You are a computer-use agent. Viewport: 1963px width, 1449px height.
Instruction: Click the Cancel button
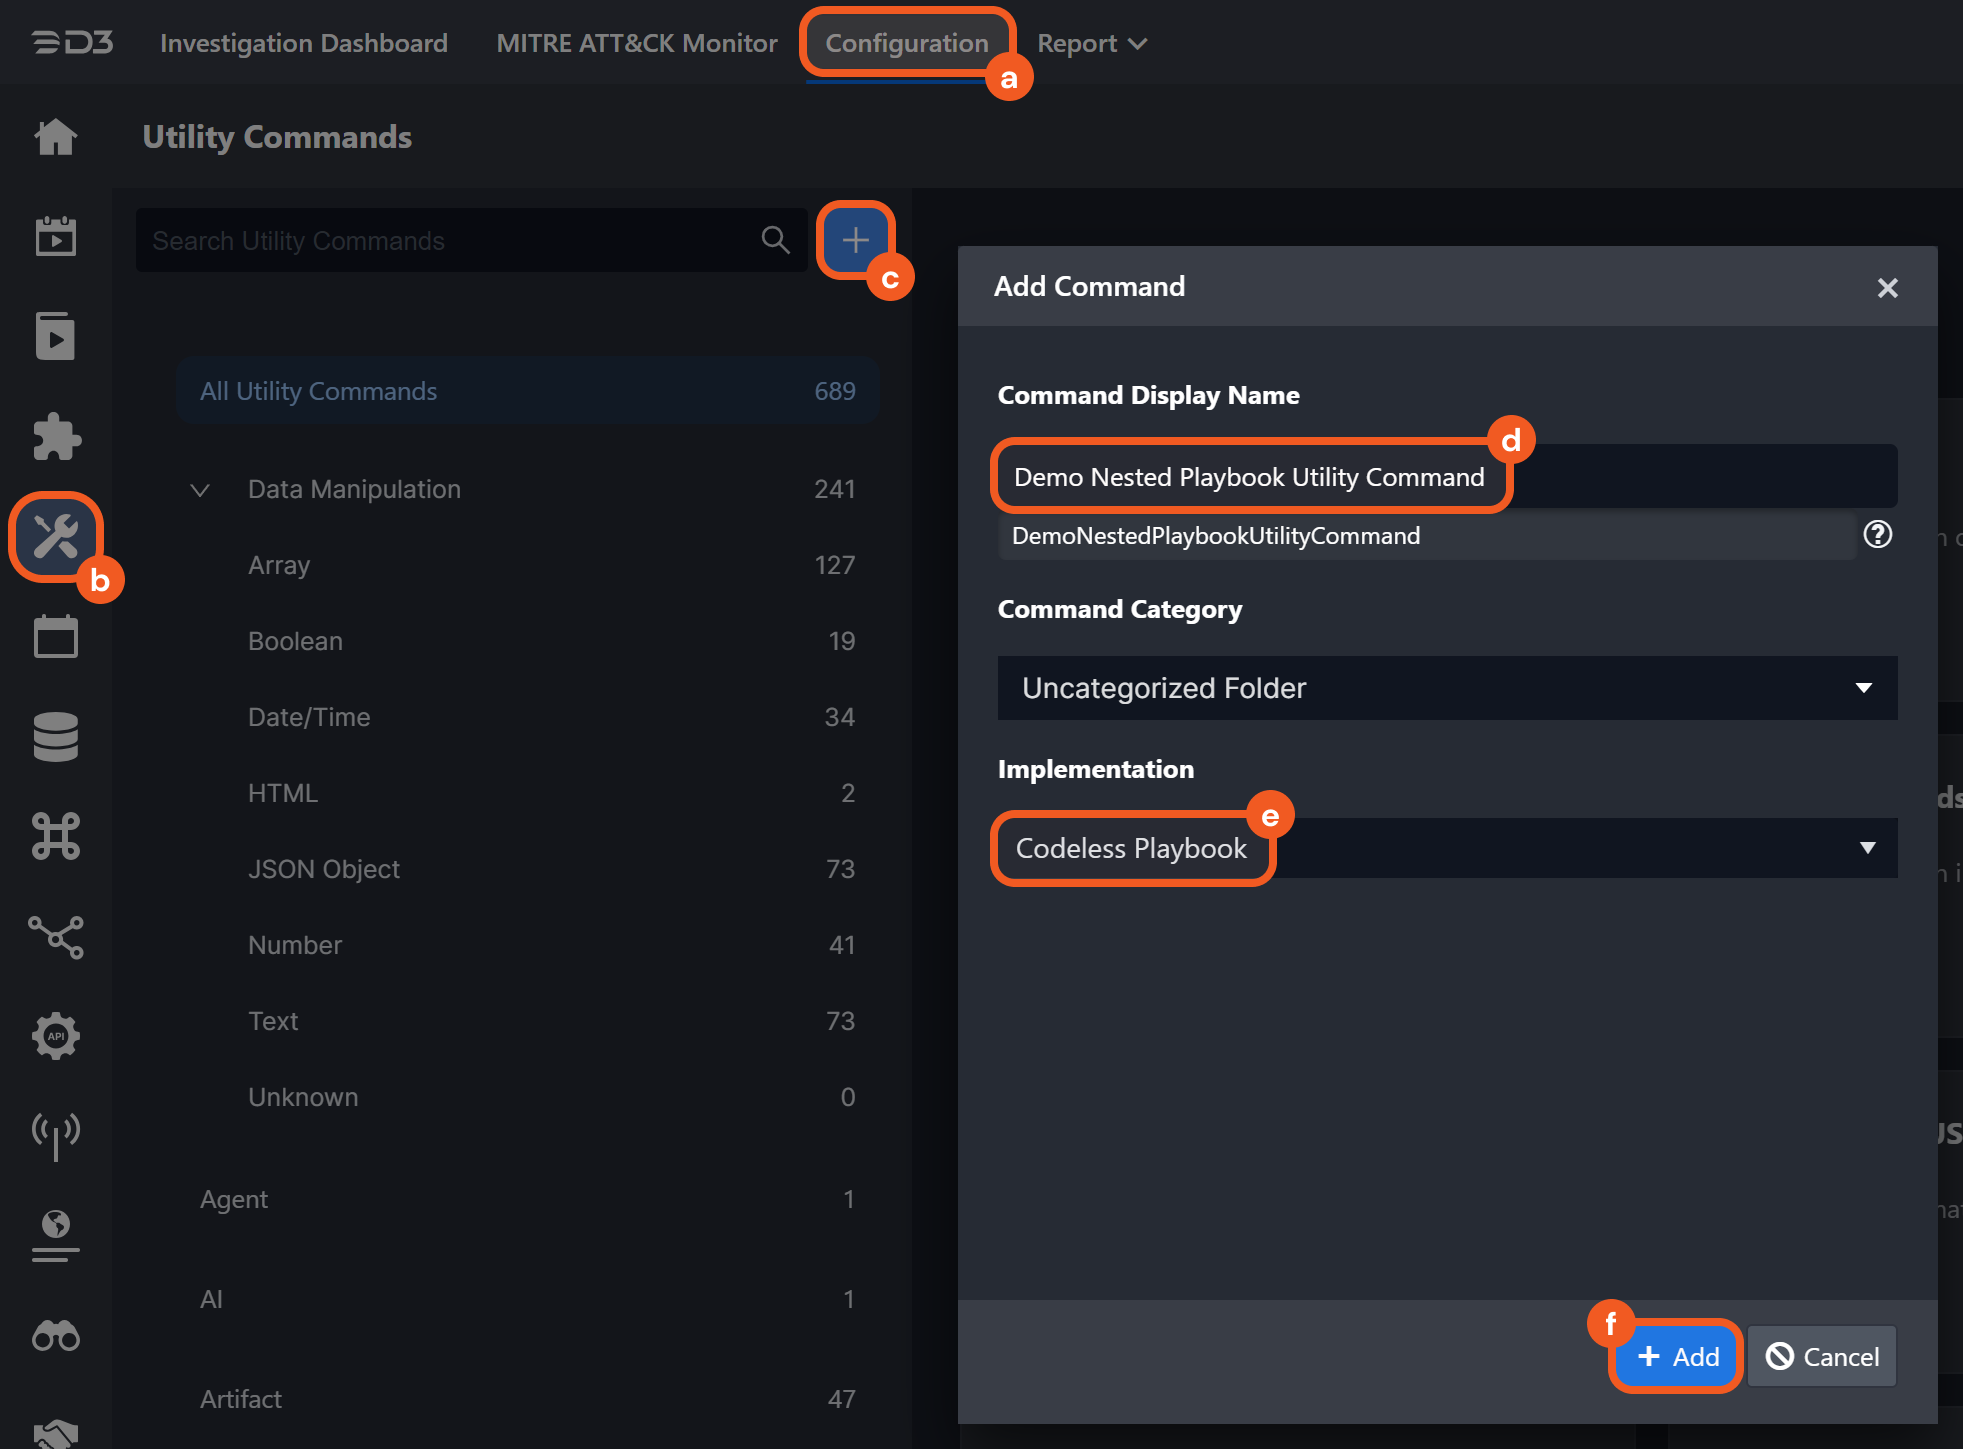1822,1357
